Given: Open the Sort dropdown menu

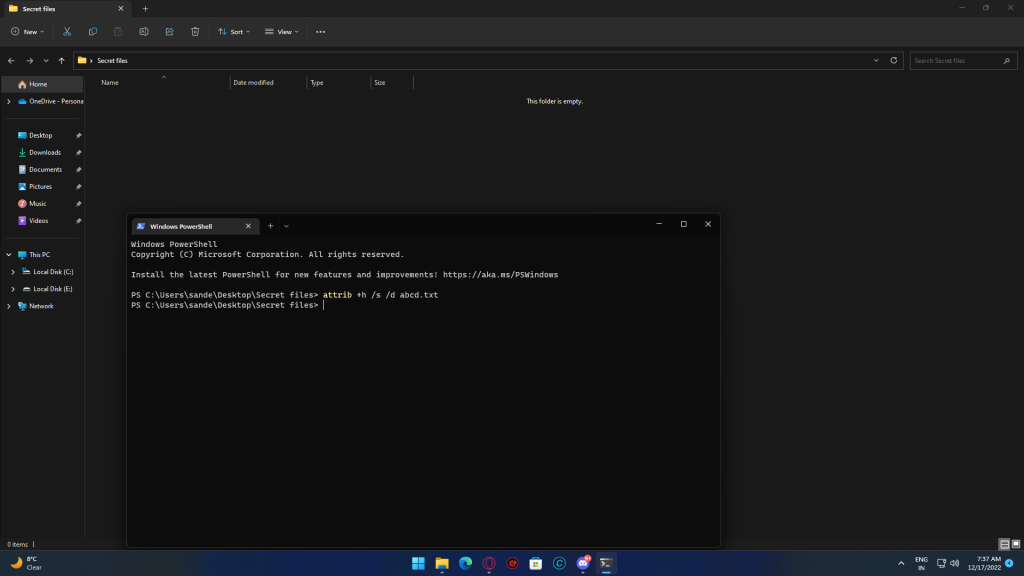Looking at the screenshot, I should 234,32.
